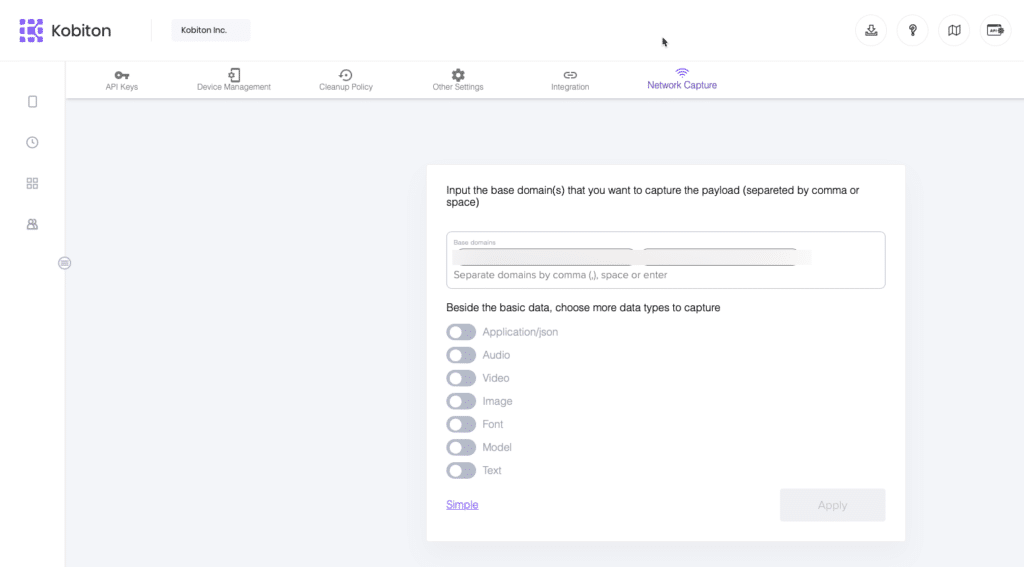
Task: Select Network Capture tab label
Action: click(682, 86)
